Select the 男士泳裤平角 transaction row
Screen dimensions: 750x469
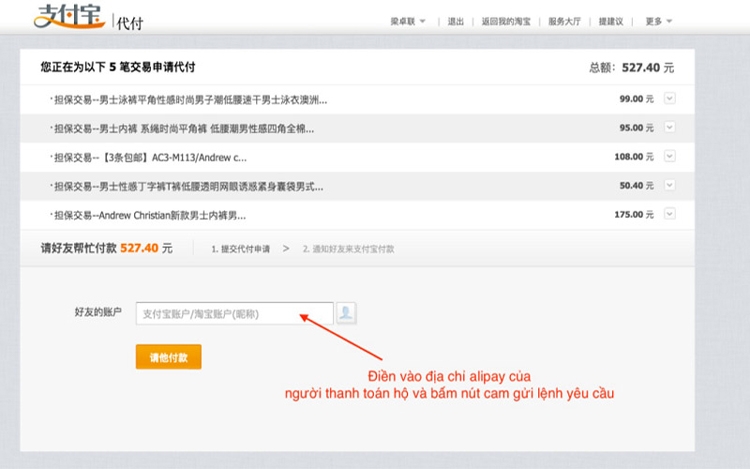click(190, 100)
